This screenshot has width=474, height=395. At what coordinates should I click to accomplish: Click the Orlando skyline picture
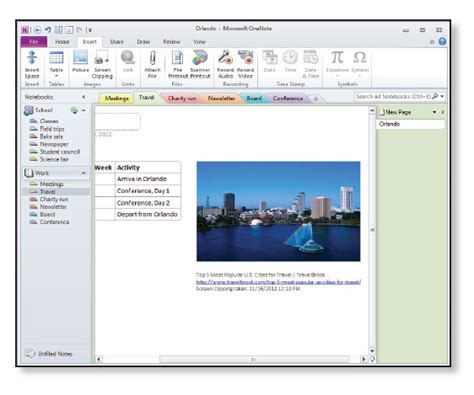(x=278, y=211)
